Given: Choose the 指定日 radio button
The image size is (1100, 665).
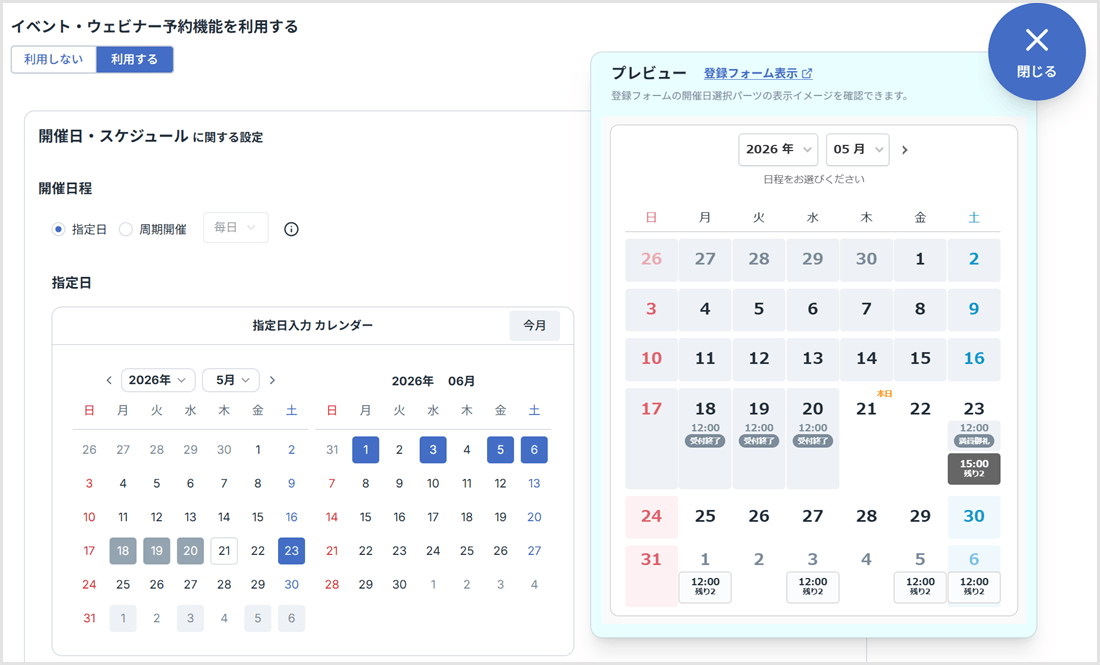Looking at the screenshot, I should (58, 229).
